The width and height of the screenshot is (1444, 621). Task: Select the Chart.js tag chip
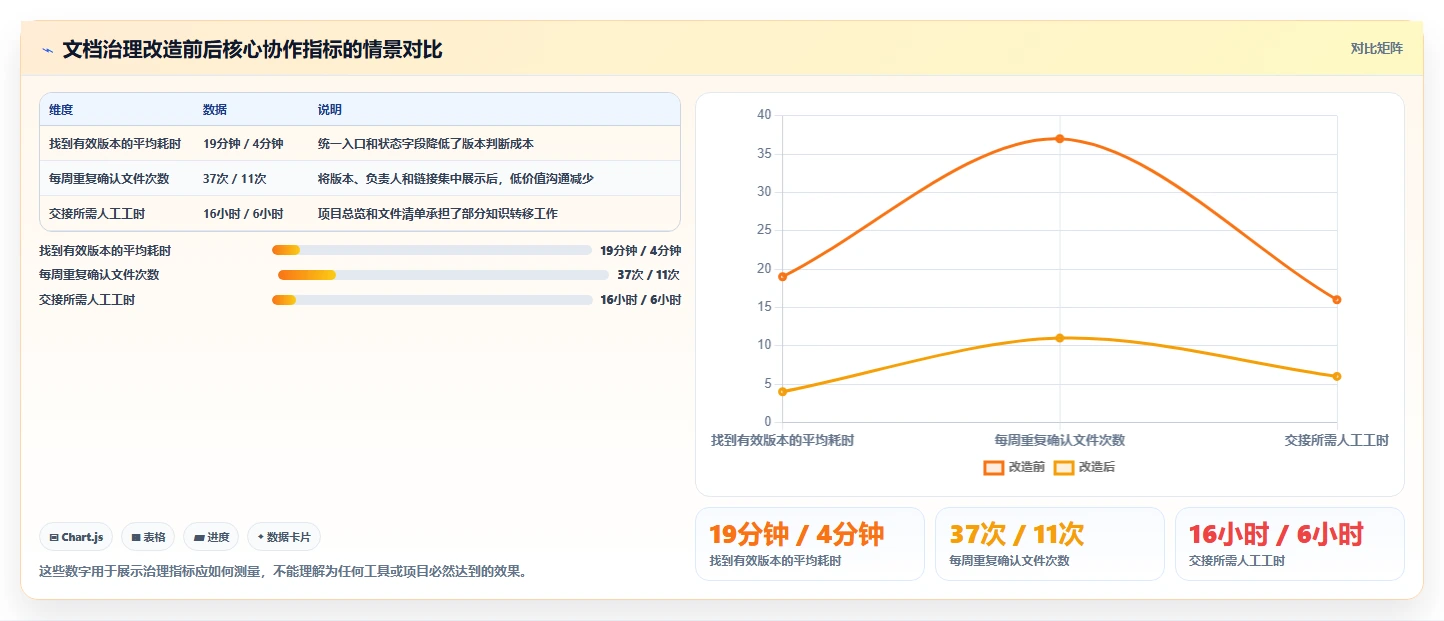point(77,537)
